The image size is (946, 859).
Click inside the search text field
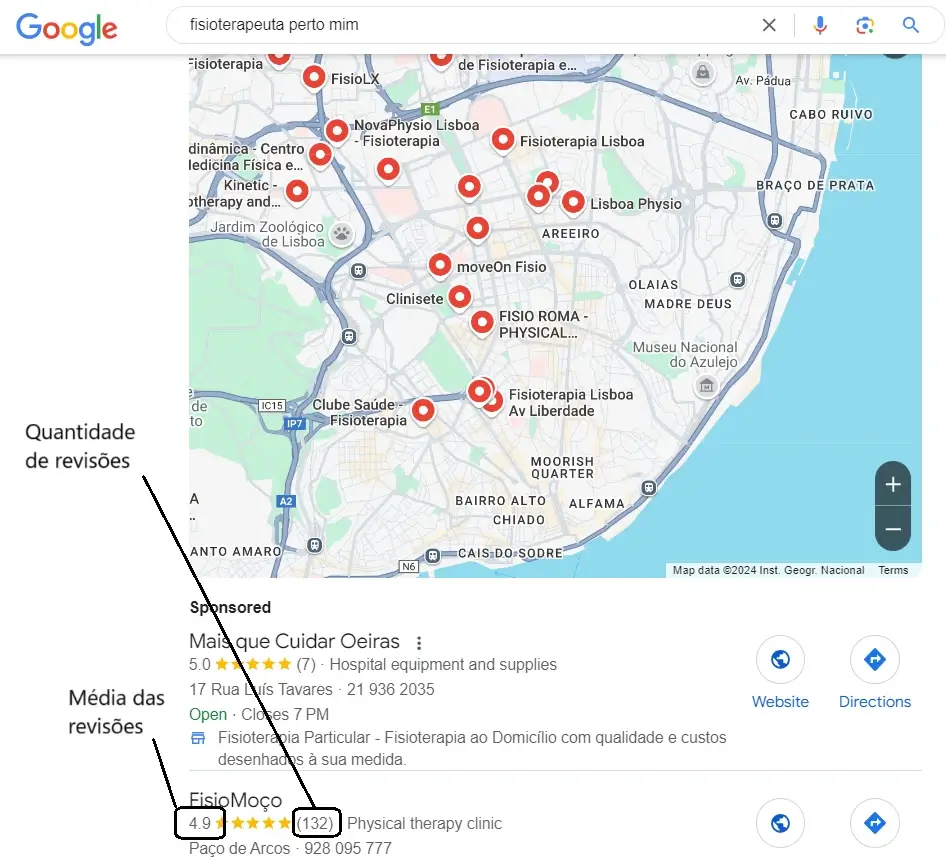[465, 25]
